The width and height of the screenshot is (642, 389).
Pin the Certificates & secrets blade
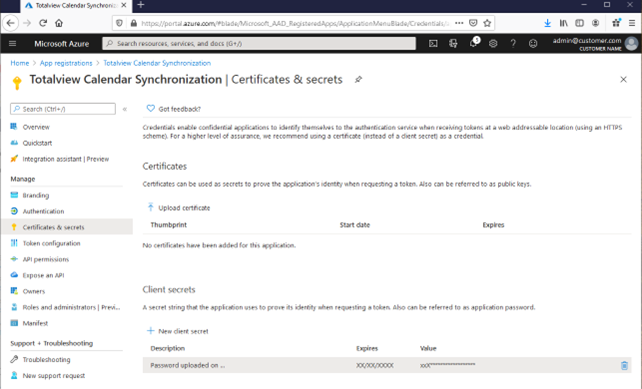coord(358,79)
